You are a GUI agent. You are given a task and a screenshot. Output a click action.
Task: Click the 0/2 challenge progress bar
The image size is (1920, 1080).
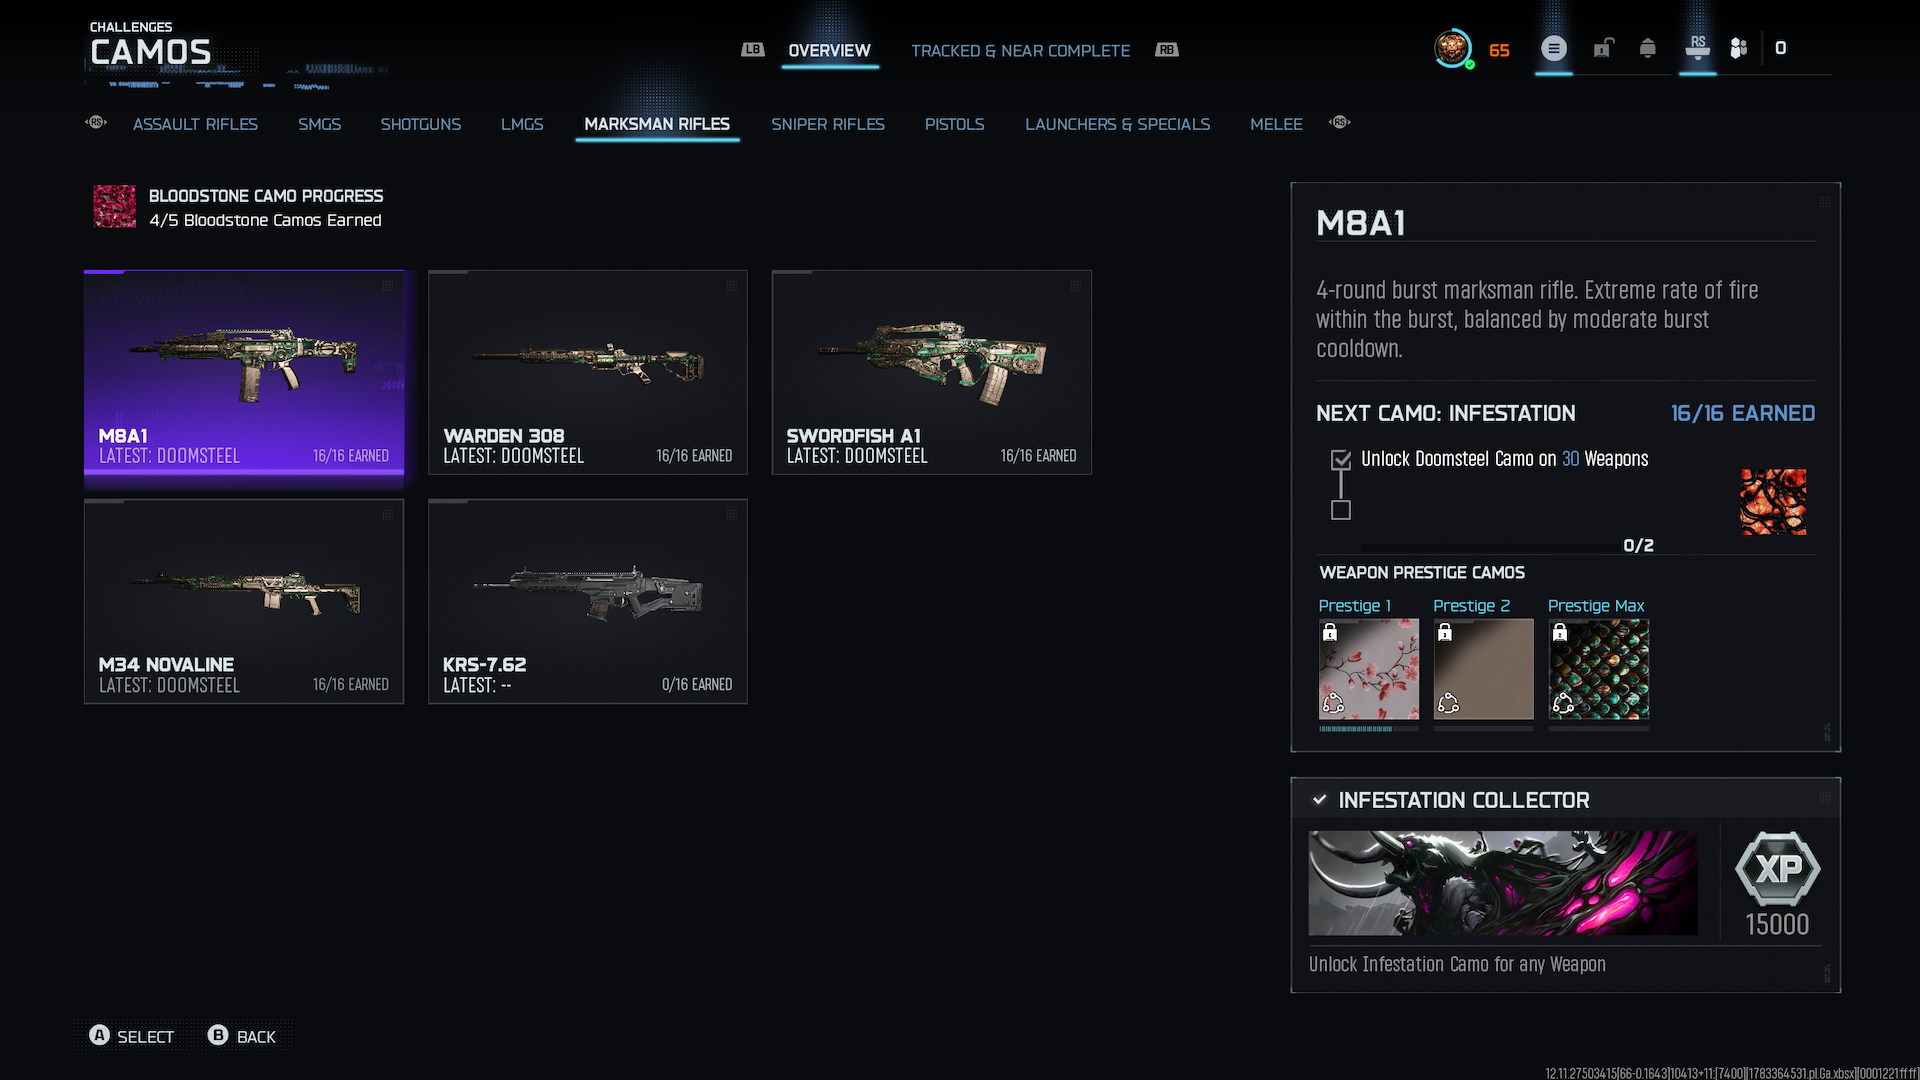coord(1490,547)
